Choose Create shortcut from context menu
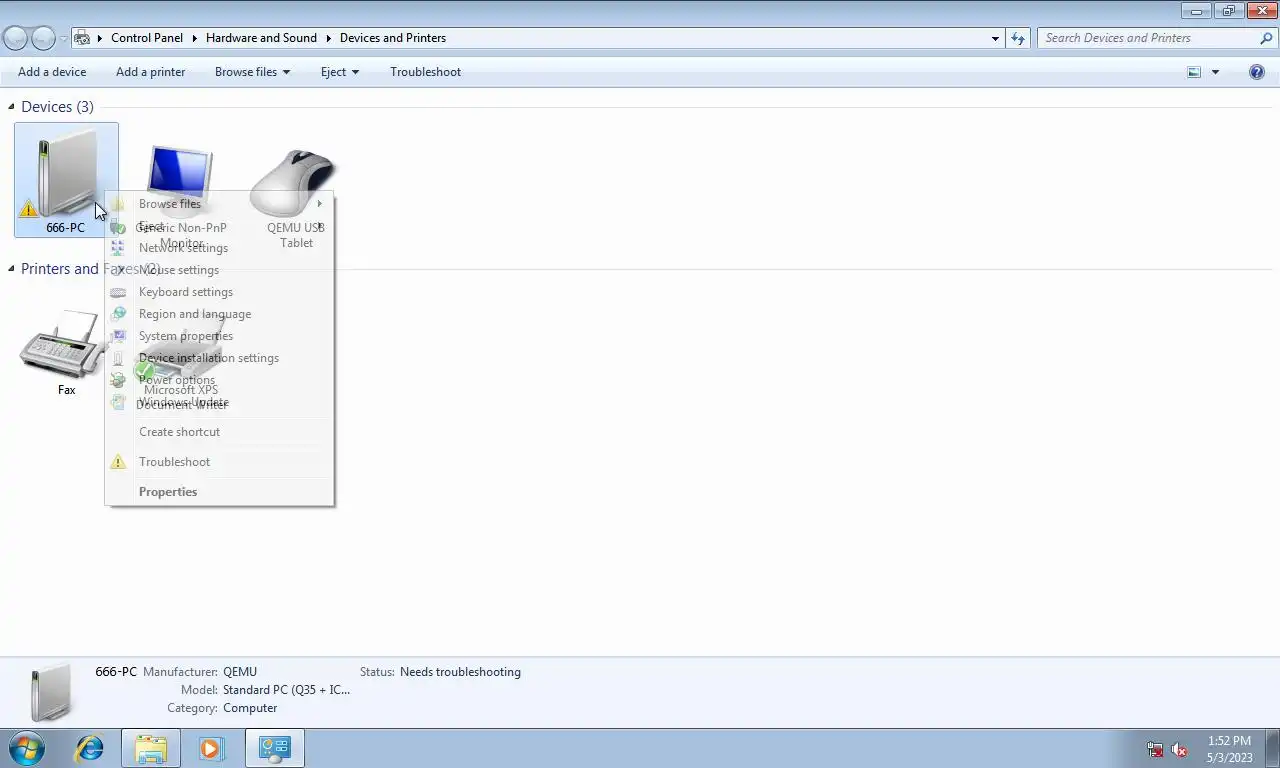This screenshot has height=768, width=1280. [219, 432]
